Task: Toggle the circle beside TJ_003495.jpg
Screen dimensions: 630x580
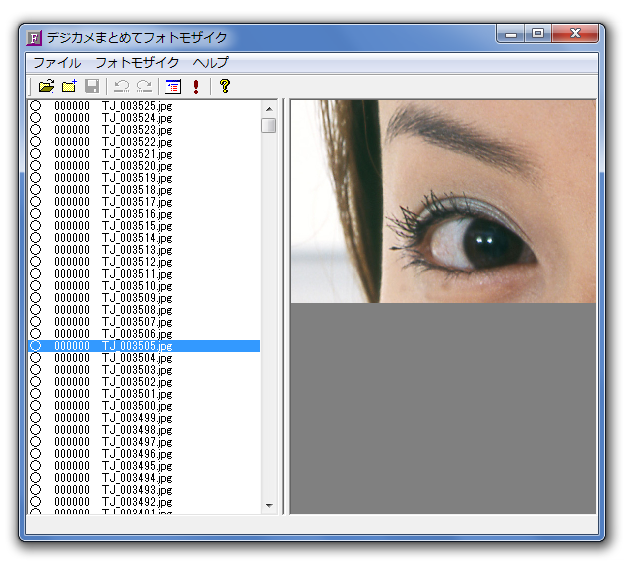Action: (36, 466)
